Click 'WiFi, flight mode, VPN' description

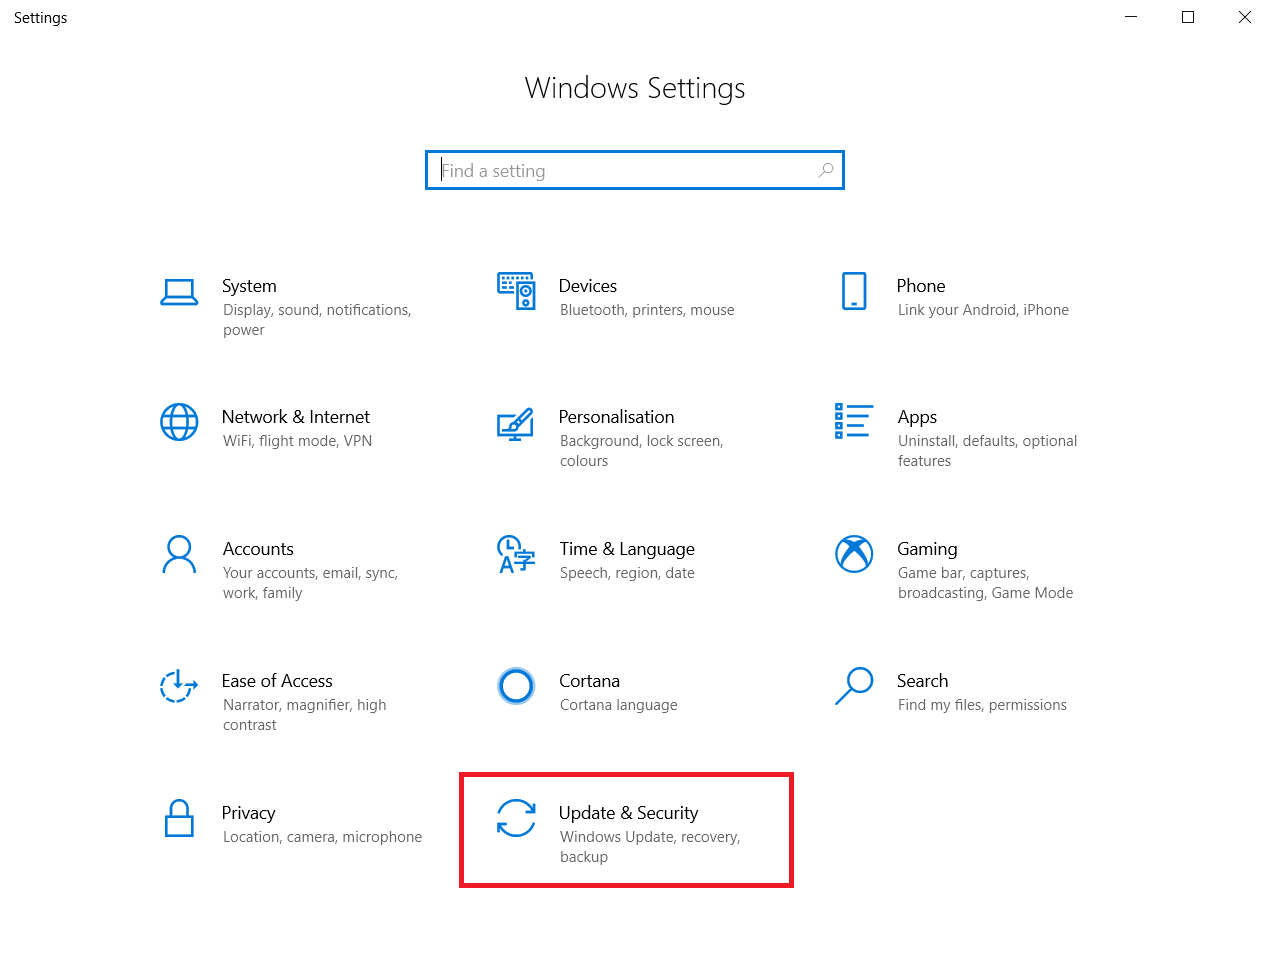coord(297,441)
